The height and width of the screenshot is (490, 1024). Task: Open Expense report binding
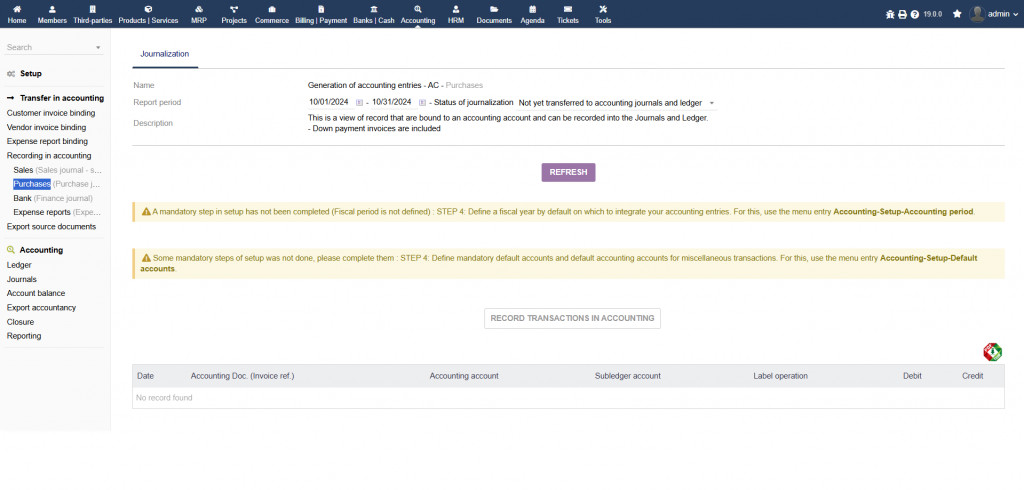point(47,141)
